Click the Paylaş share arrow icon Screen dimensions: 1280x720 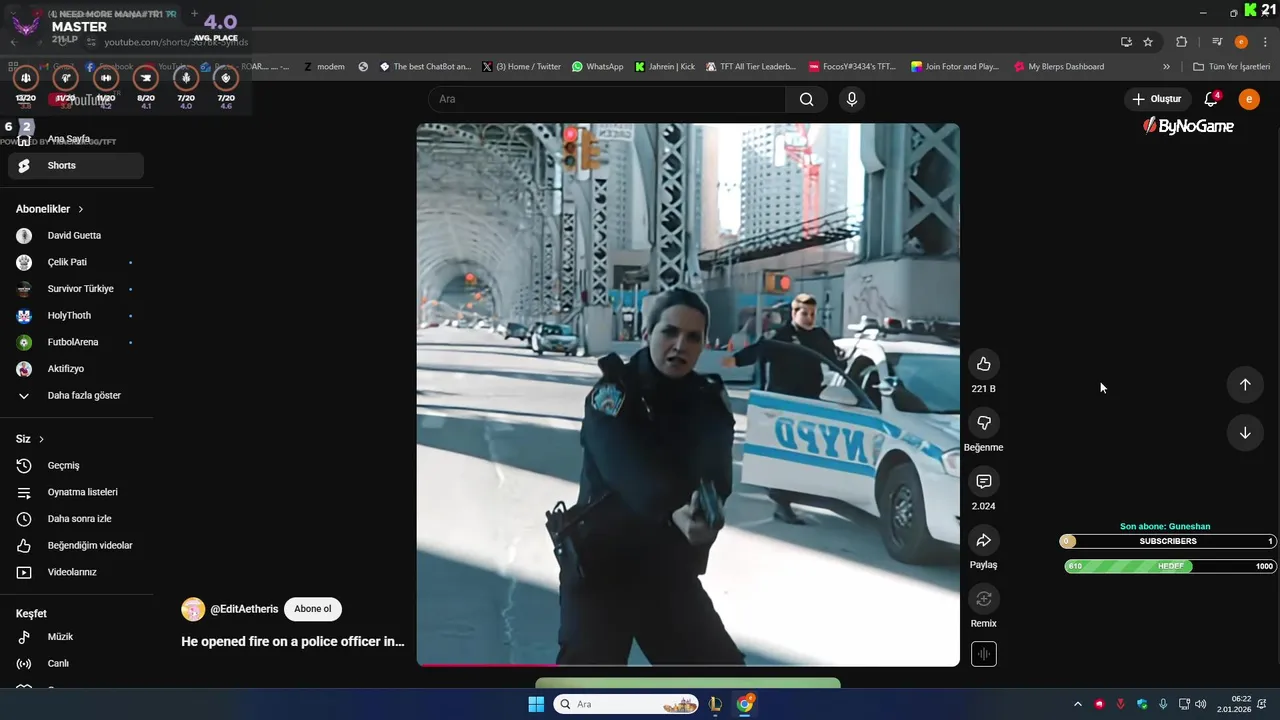983,541
